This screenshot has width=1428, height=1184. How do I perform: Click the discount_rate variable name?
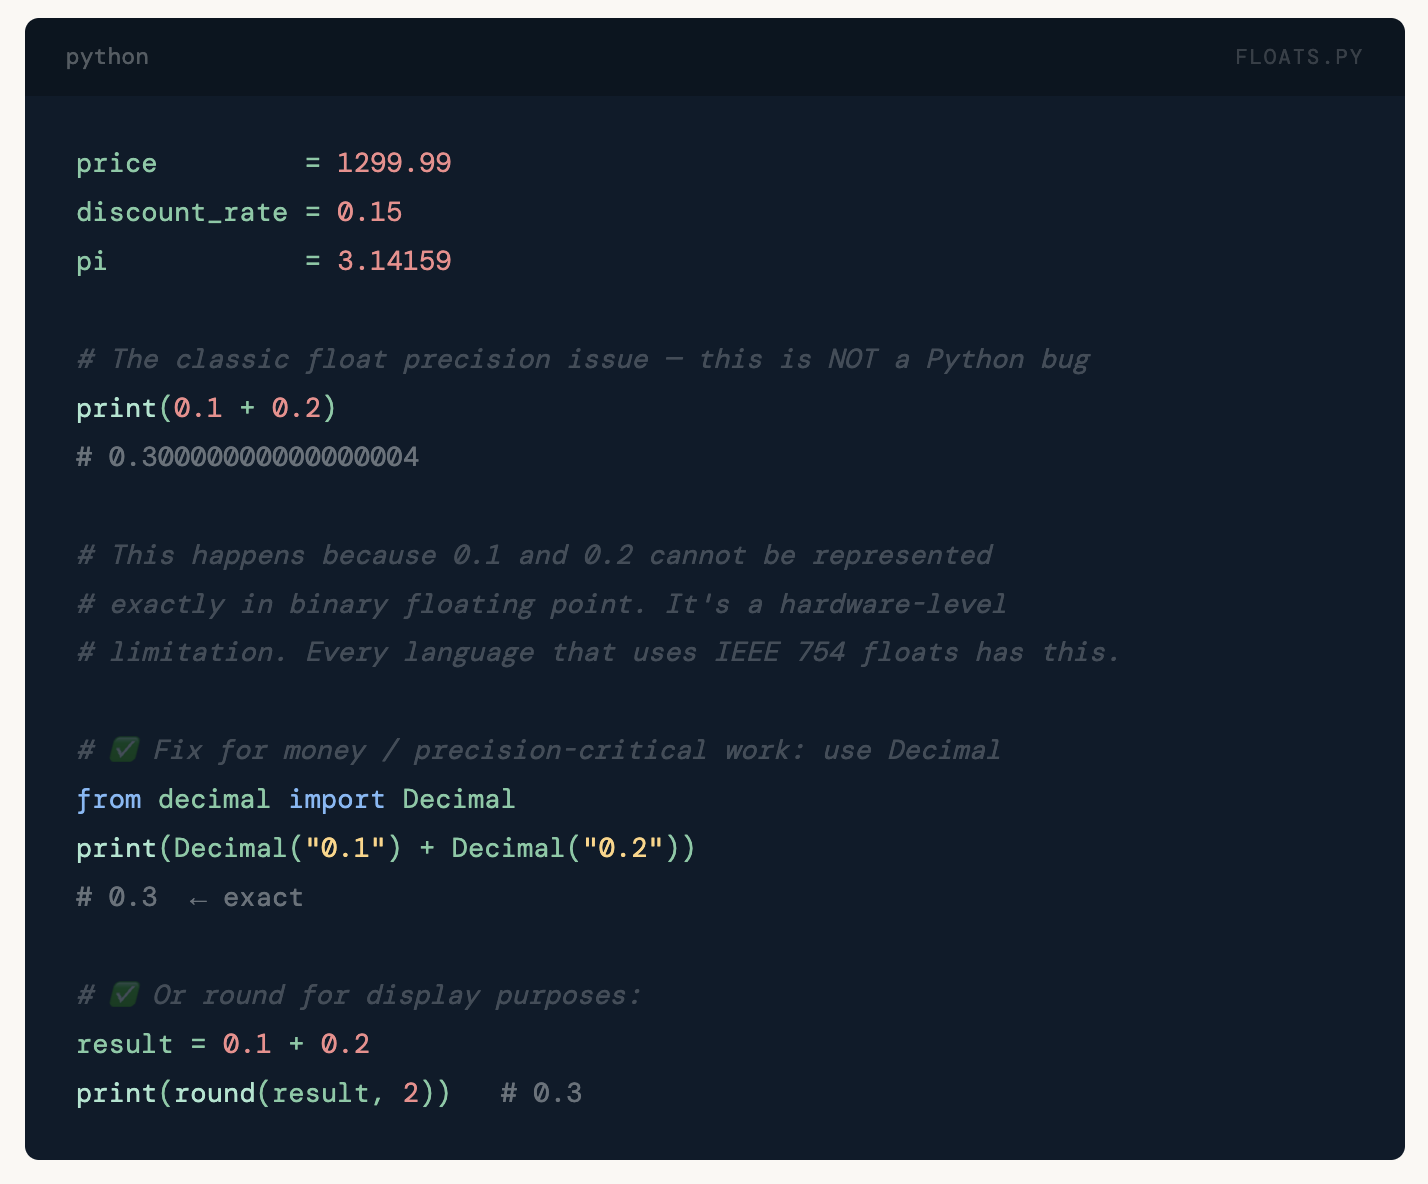(x=182, y=212)
